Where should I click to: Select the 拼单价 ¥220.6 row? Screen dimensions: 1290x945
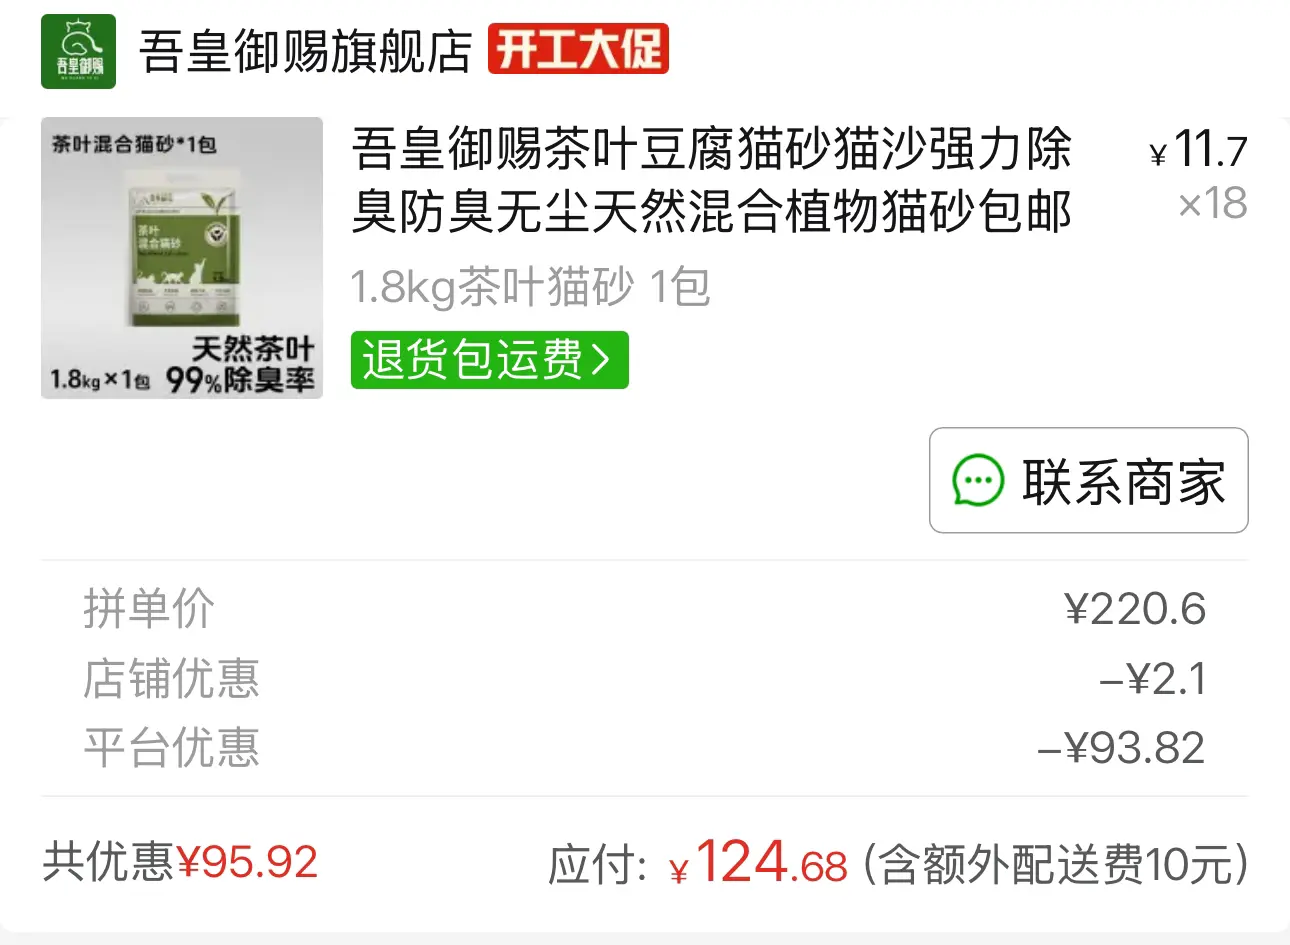pos(645,609)
